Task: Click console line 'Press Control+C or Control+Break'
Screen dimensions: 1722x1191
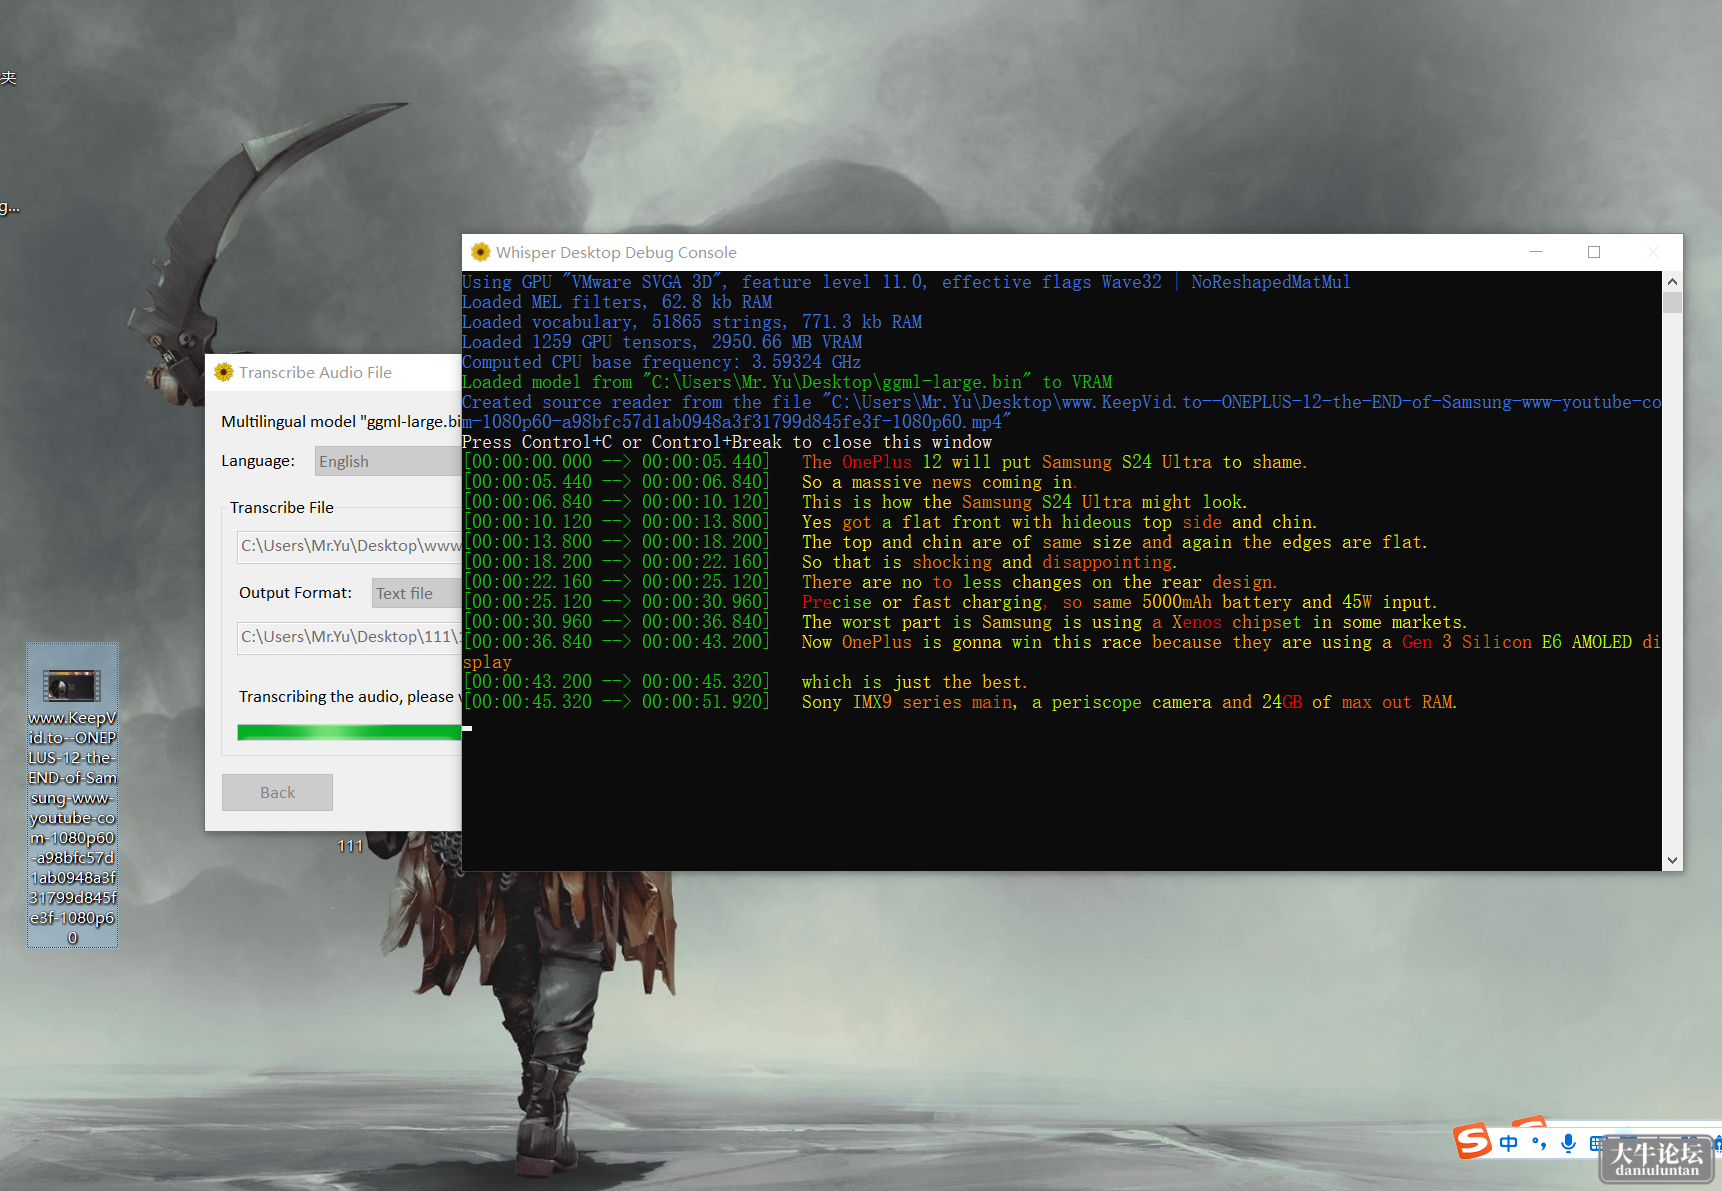Action: tap(727, 442)
